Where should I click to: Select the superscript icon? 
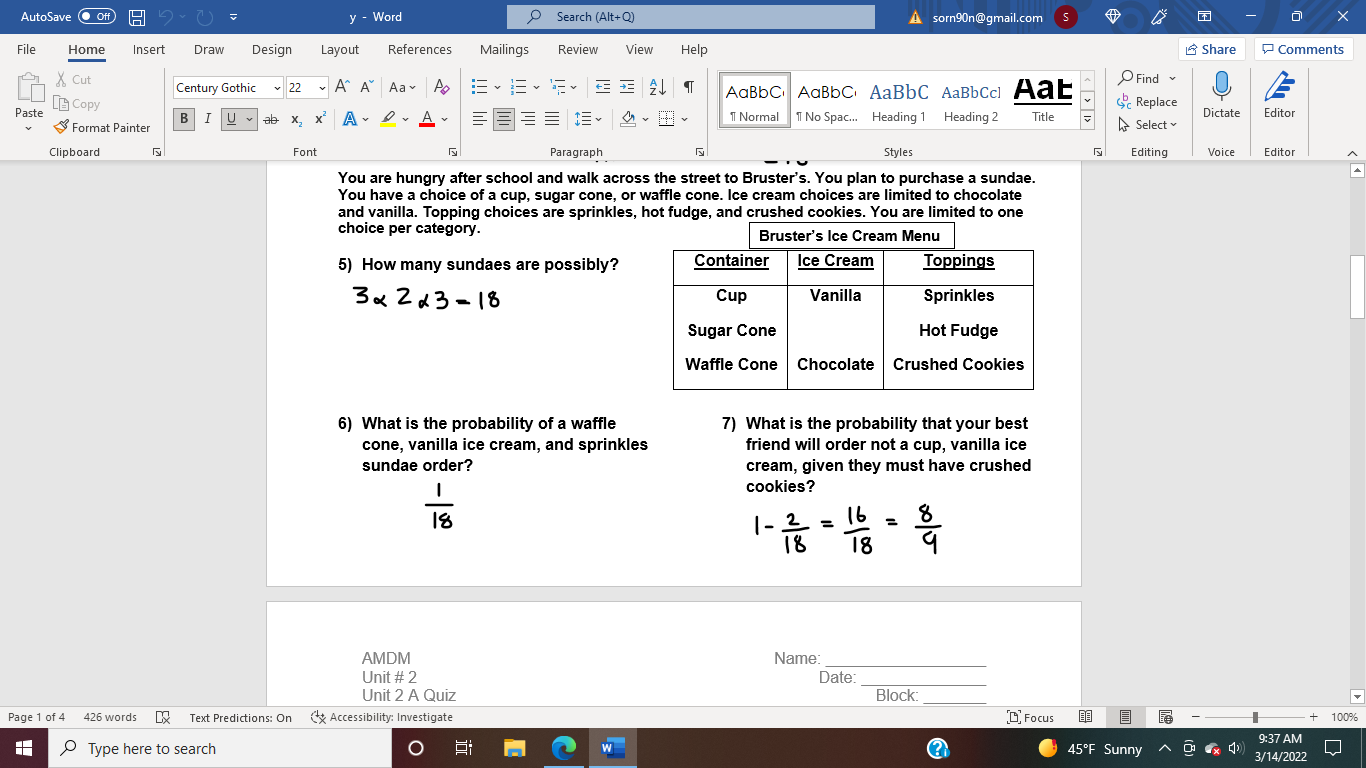318,119
